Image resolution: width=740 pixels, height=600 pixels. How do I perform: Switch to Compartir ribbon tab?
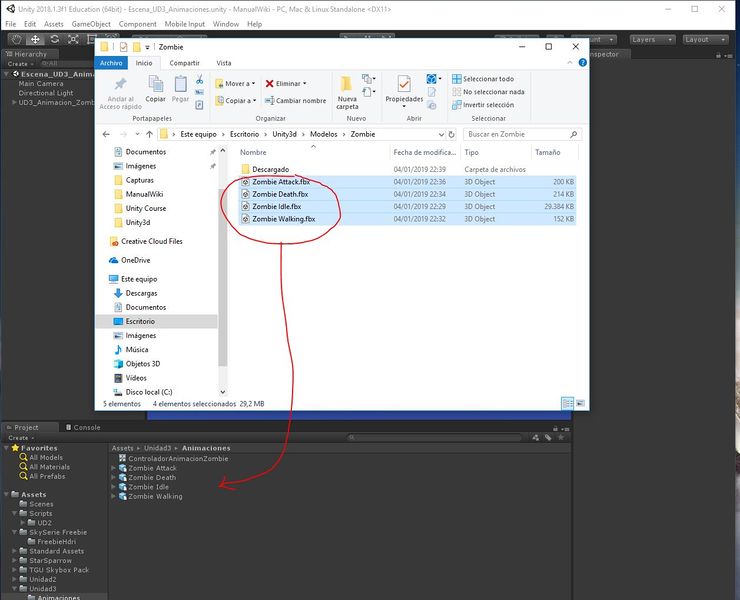pyautogui.click(x=185, y=63)
